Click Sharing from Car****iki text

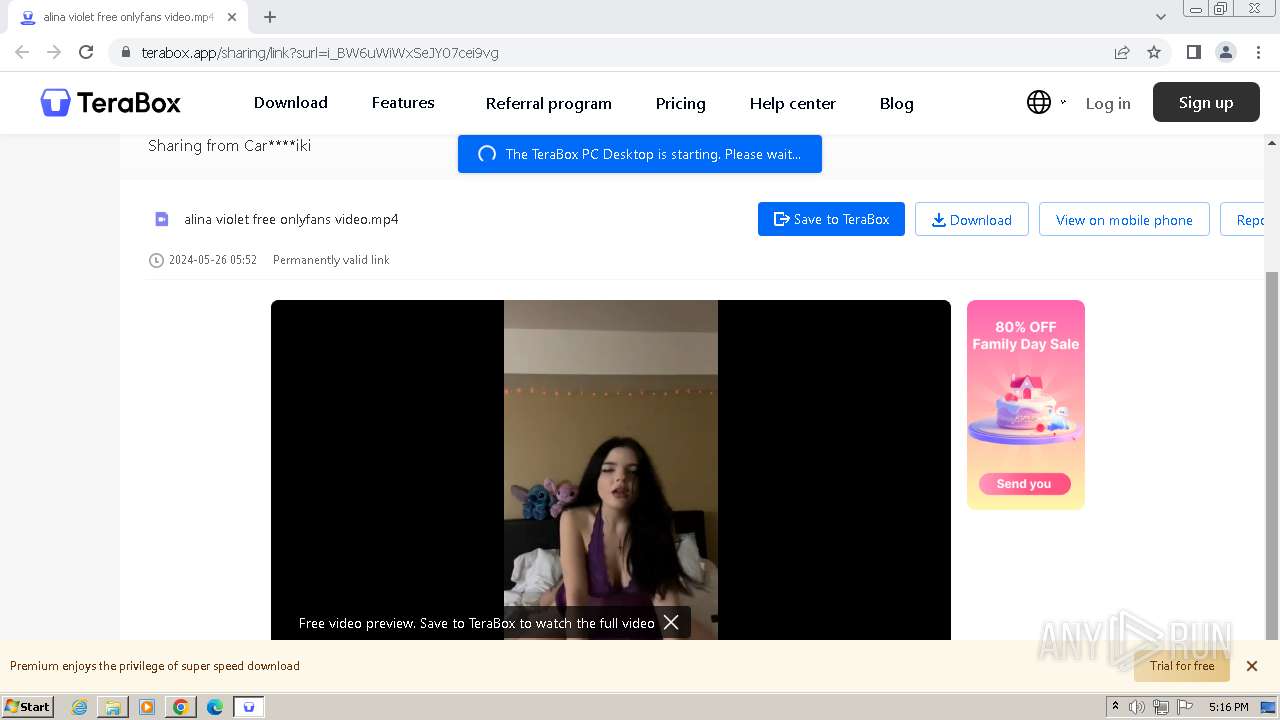pyautogui.click(x=229, y=145)
